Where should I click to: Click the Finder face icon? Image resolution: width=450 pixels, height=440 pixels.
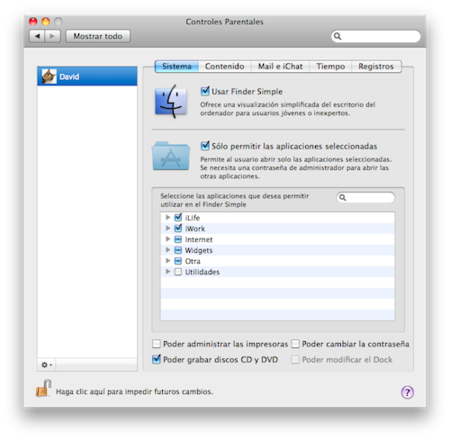(x=171, y=101)
